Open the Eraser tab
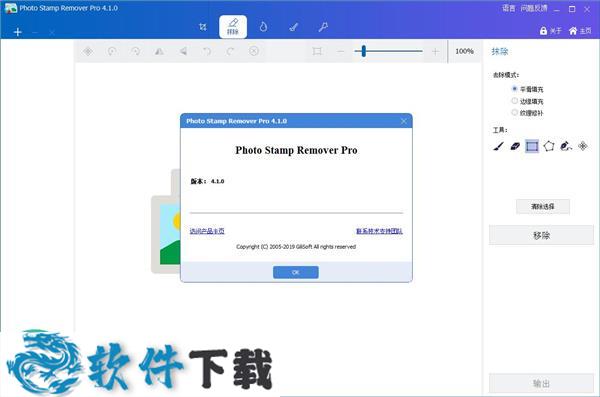 coord(233,27)
